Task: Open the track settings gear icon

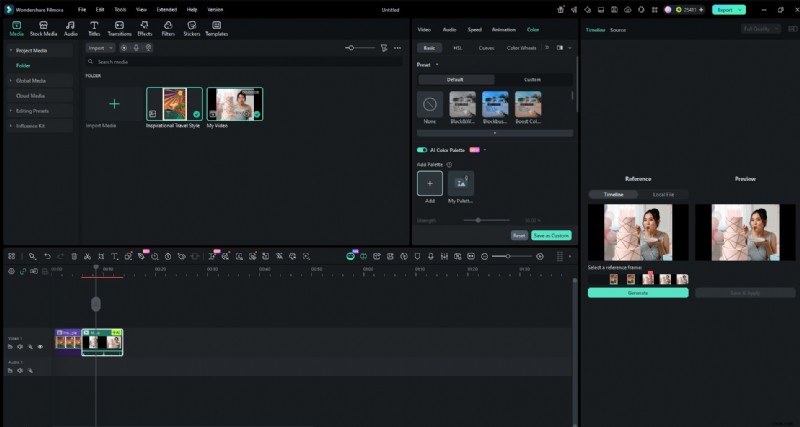Action: pyautogui.click(x=11, y=271)
